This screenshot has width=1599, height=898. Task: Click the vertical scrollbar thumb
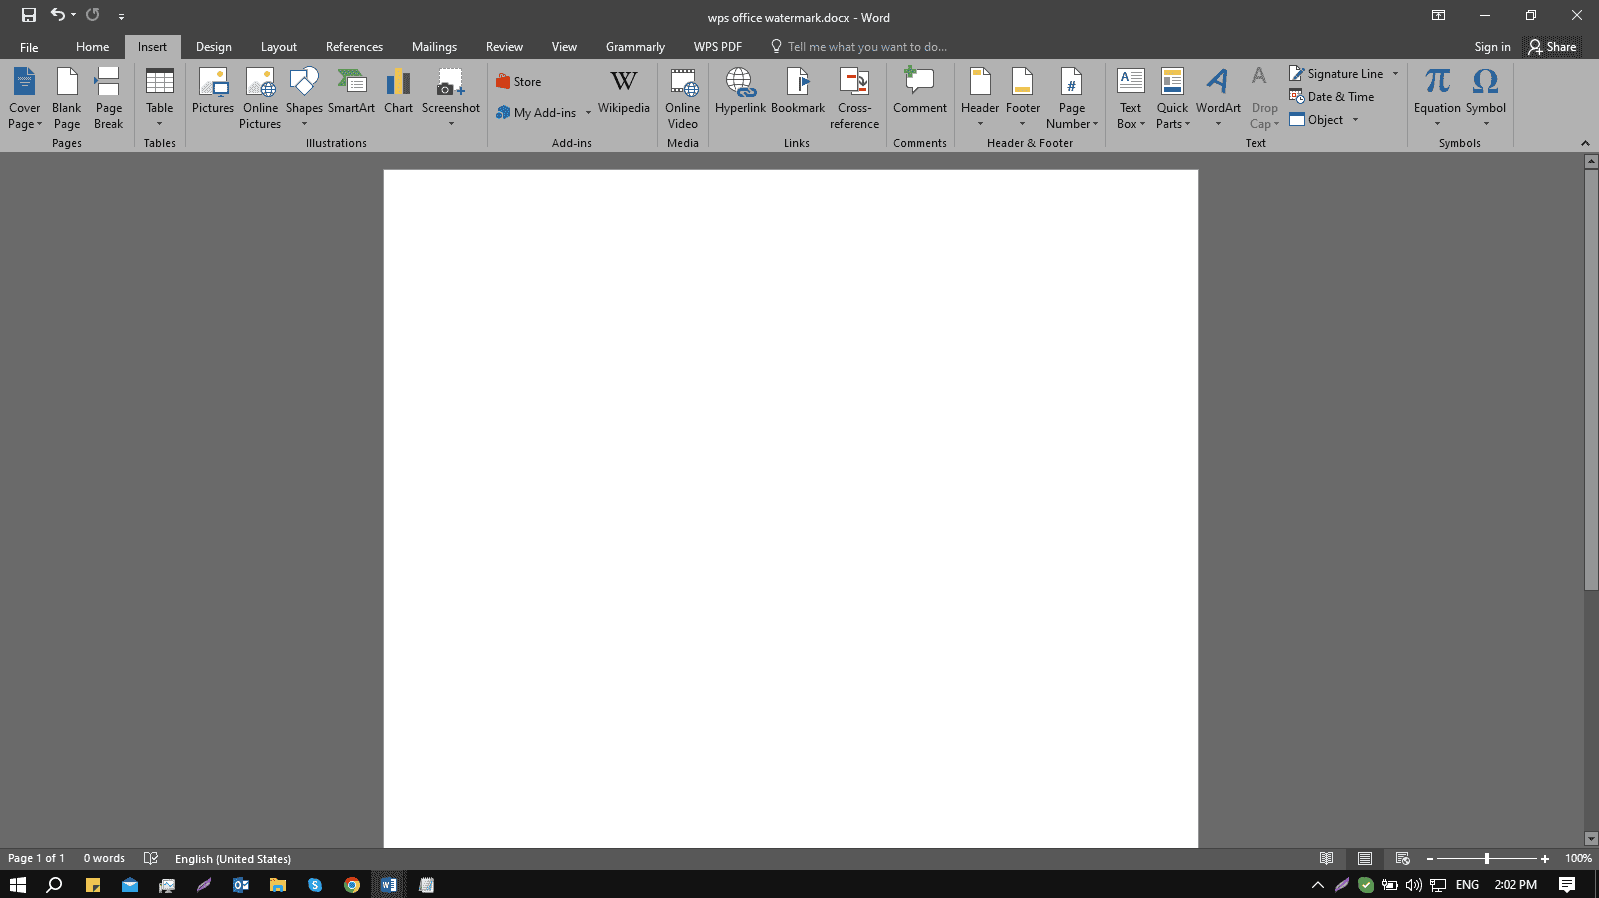1591,380
